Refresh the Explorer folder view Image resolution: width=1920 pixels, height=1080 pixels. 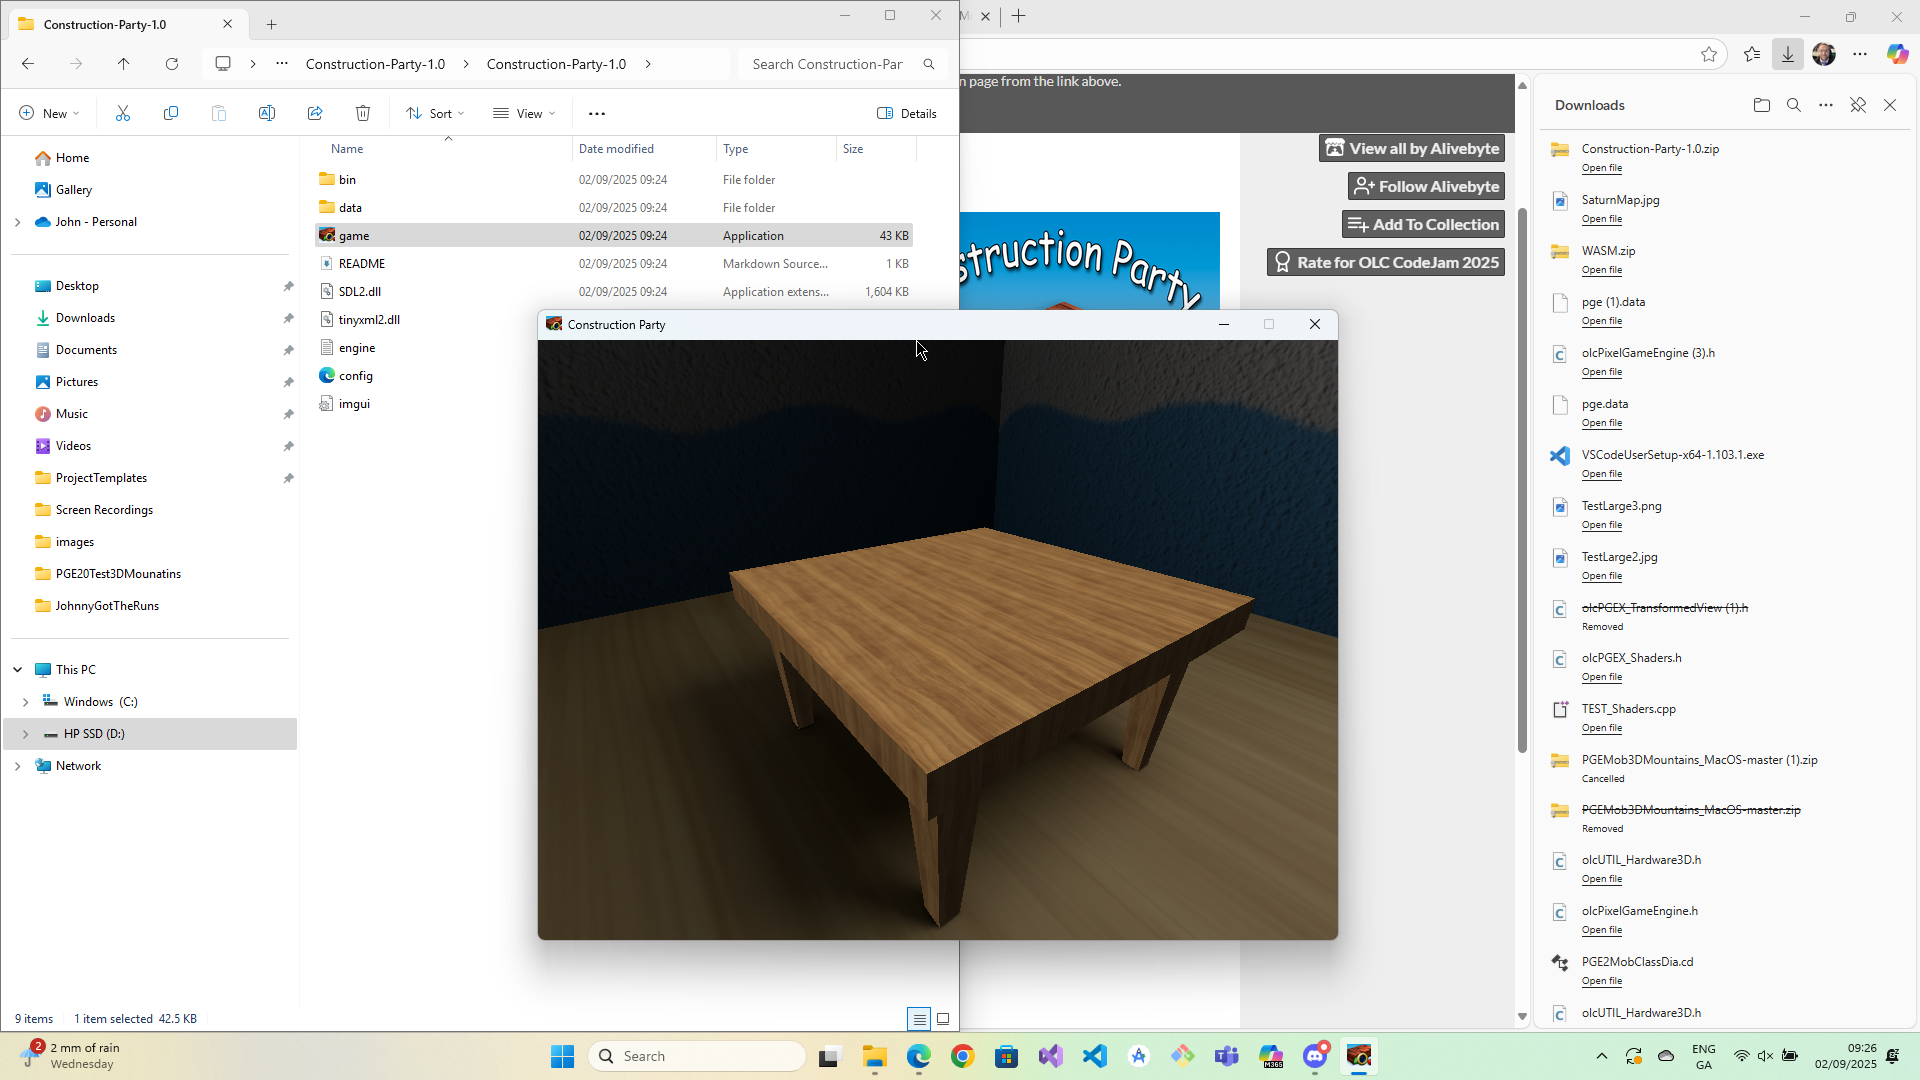172,64
